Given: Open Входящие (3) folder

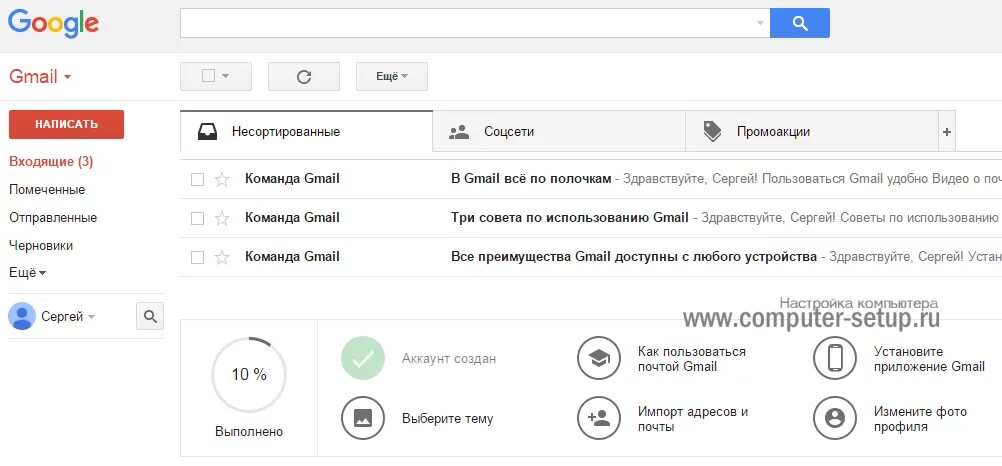Looking at the screenshot, I should pos(51,162).
